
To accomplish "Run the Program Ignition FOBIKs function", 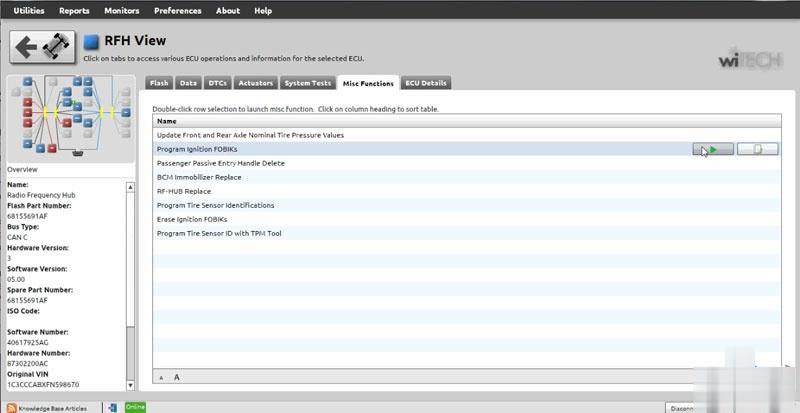I will pyautogui.click(x=713, y=149).
